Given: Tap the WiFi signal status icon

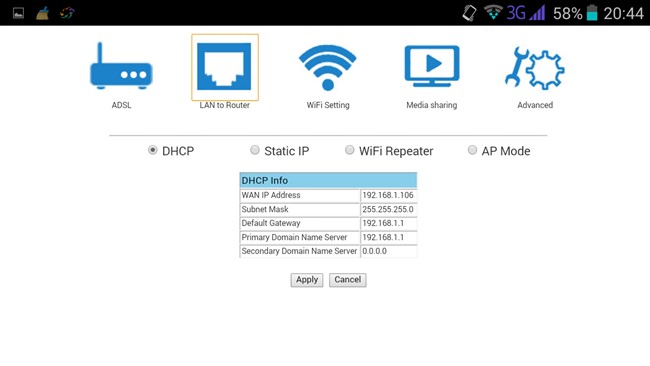Looking at the screenshot, I should tap(493, 13).
